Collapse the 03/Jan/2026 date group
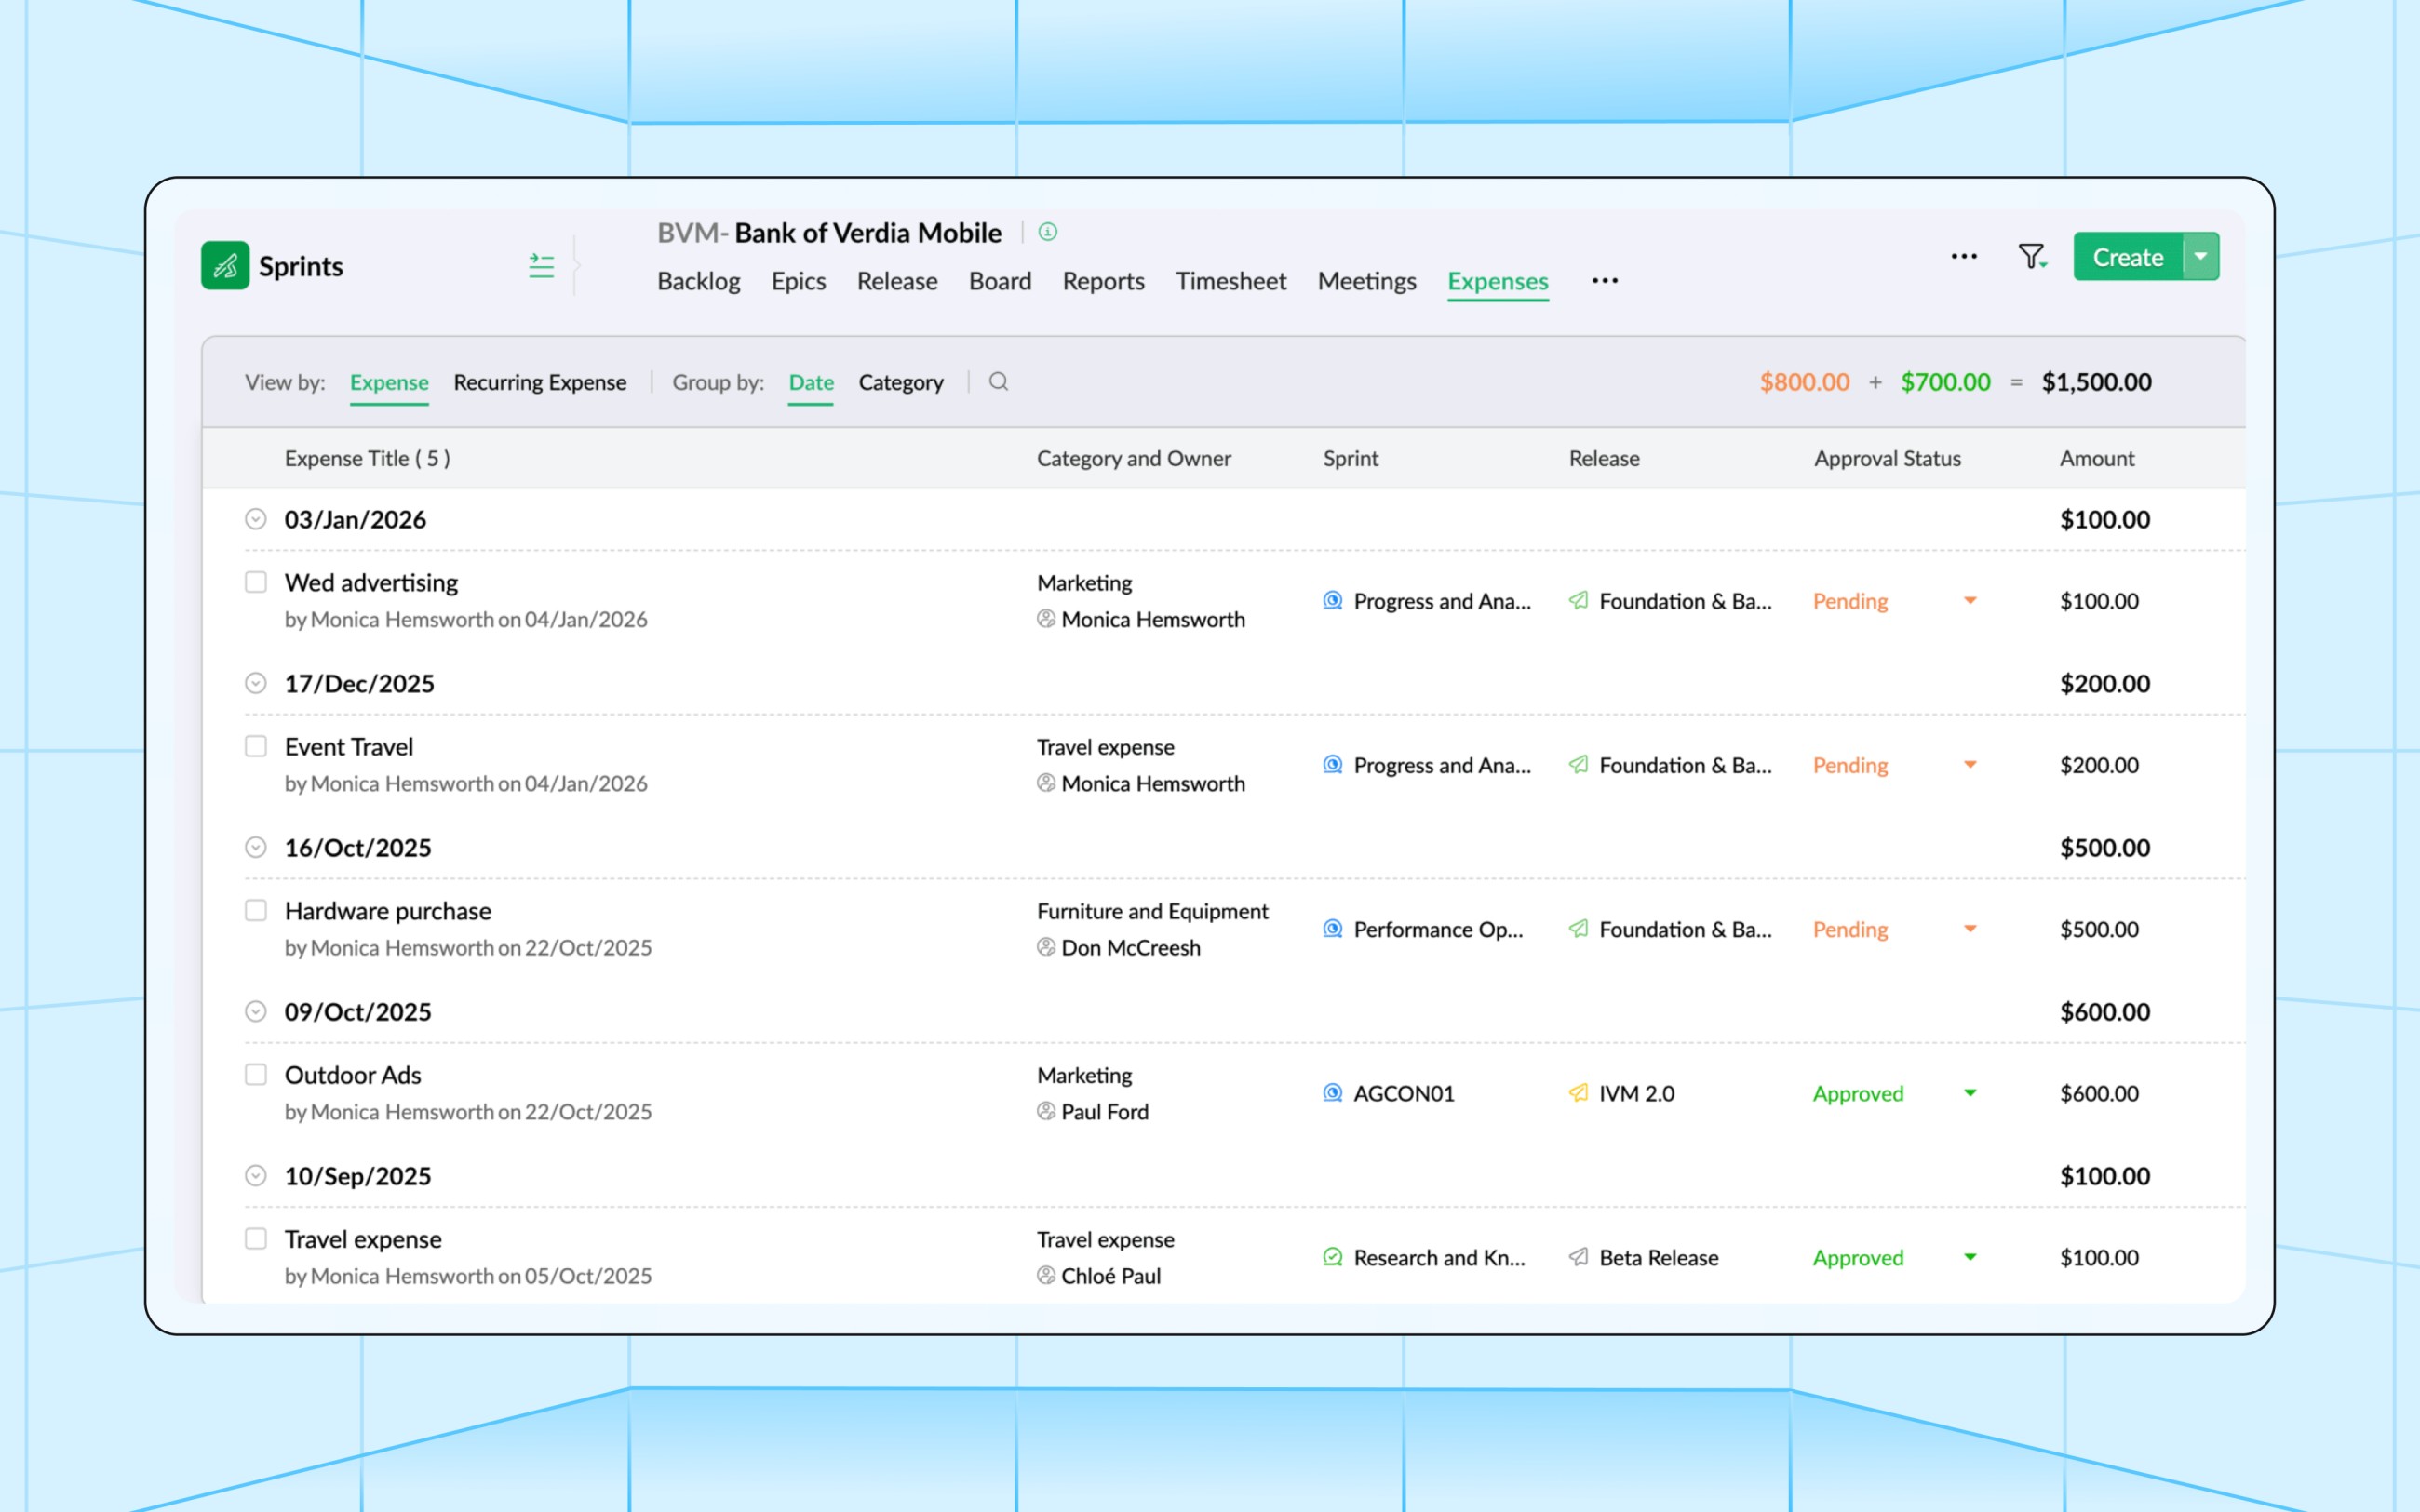Viewport: 2420px width, 1512px height. tap(256, 519)
